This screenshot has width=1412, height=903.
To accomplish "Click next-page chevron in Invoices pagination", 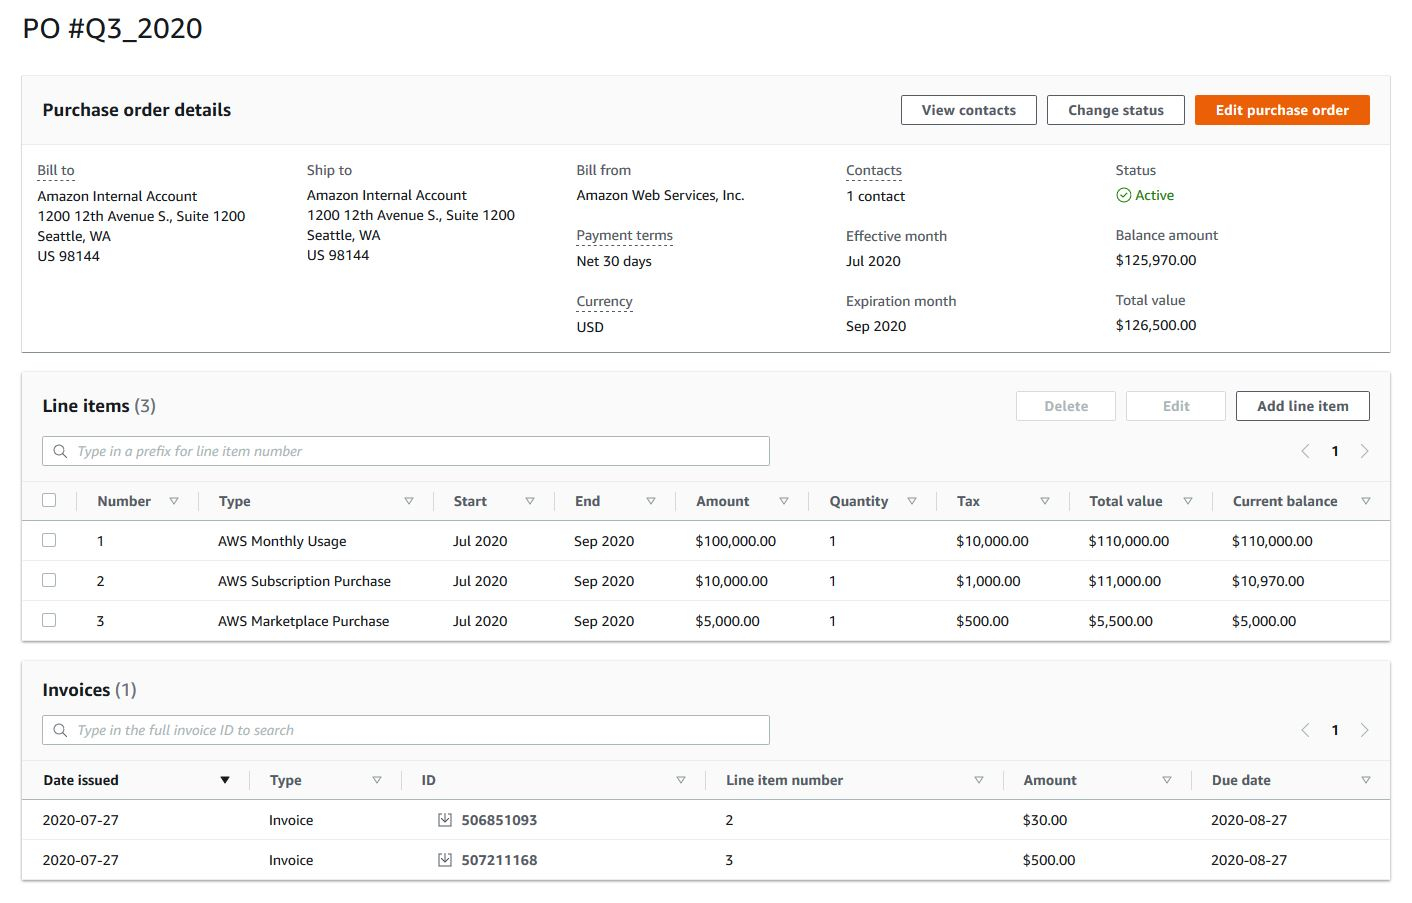I will (x=1364, y=730).
